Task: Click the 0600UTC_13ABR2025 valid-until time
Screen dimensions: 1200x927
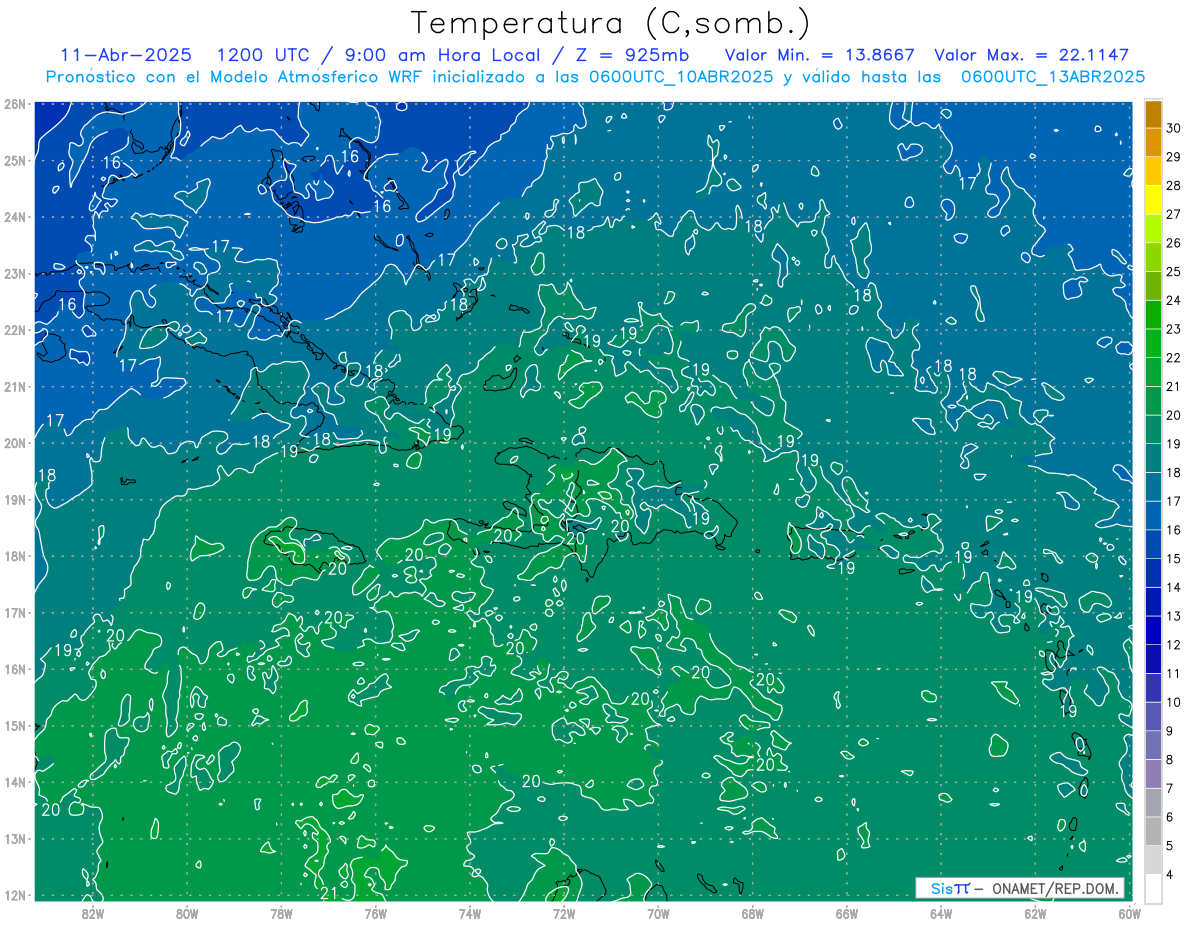Action: pyautogui.click(x=1052, y=76)
